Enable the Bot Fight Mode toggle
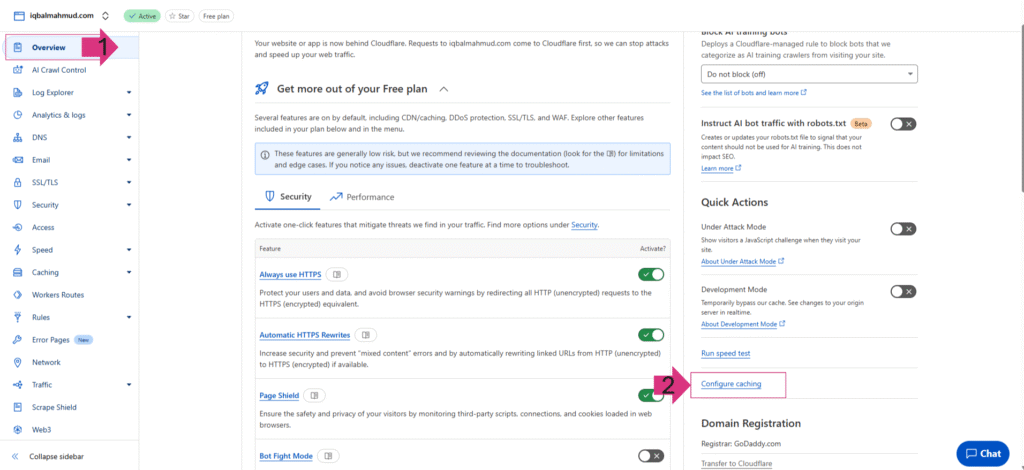The height and width of the screenshot is (470, 1024). pos(651,456)
